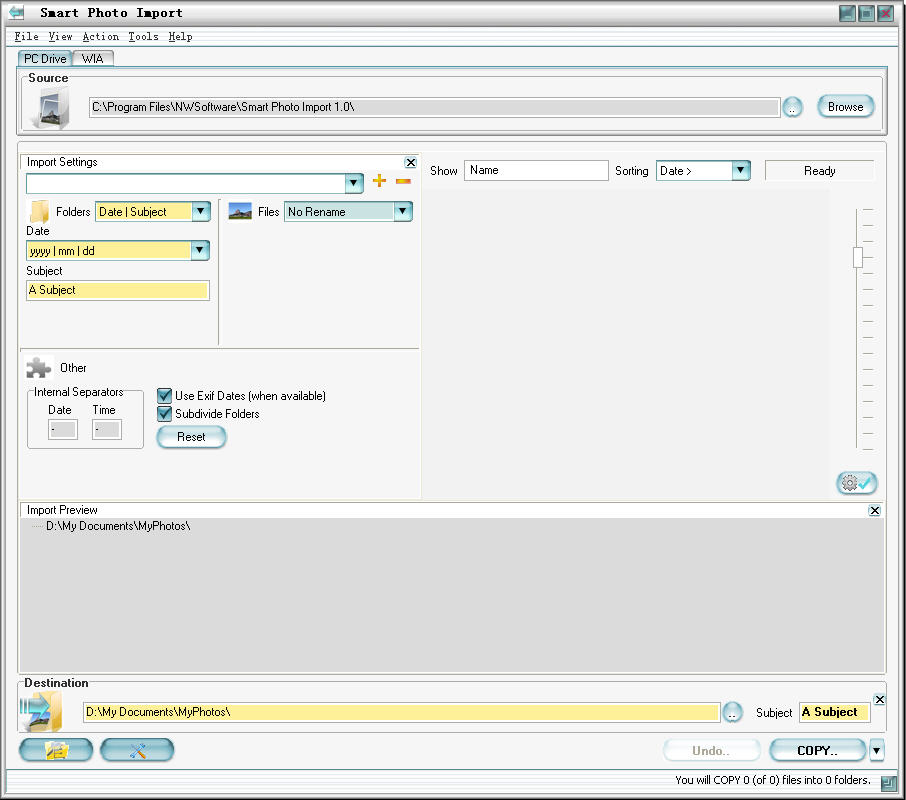
Task: Expand the Folders Date | Subject dropdown
Action: 201,211
